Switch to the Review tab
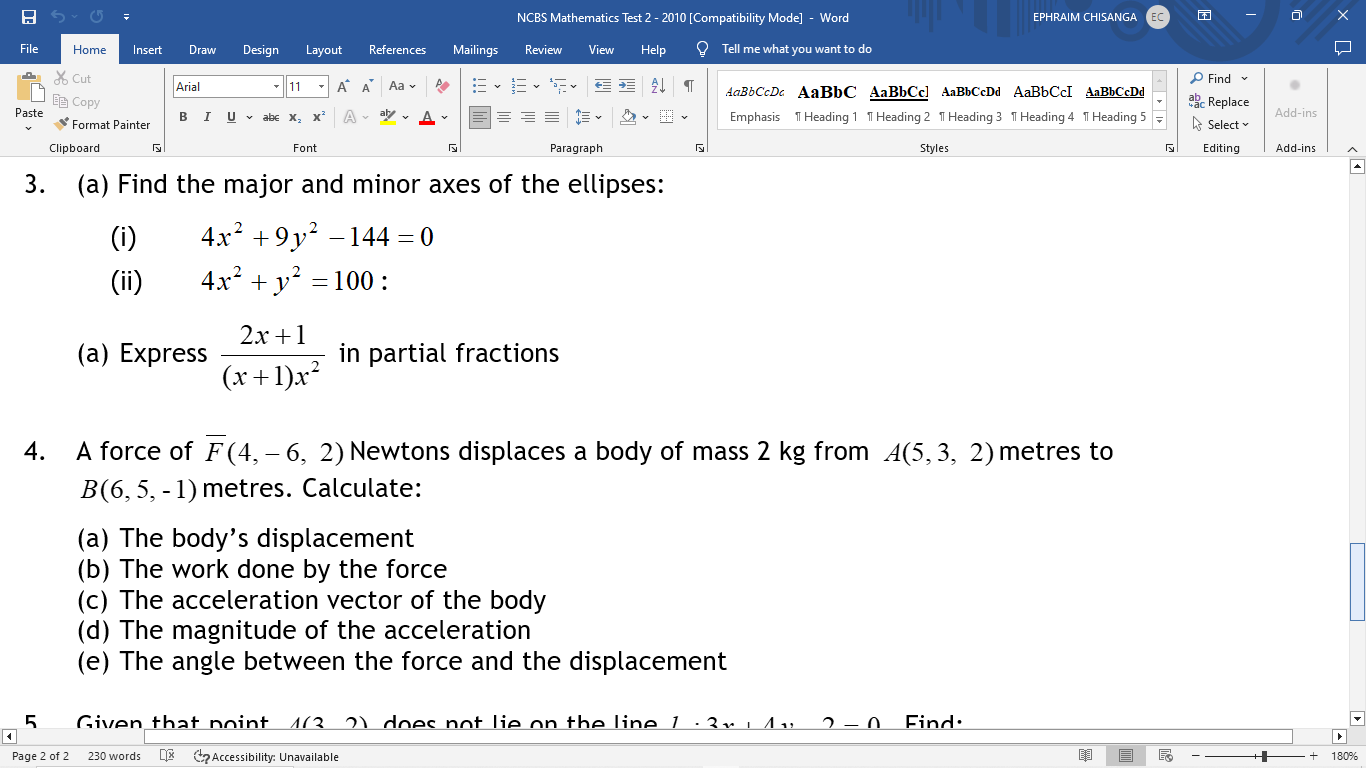Viewport: 1366px width, 768px height. tap(543, 49)
